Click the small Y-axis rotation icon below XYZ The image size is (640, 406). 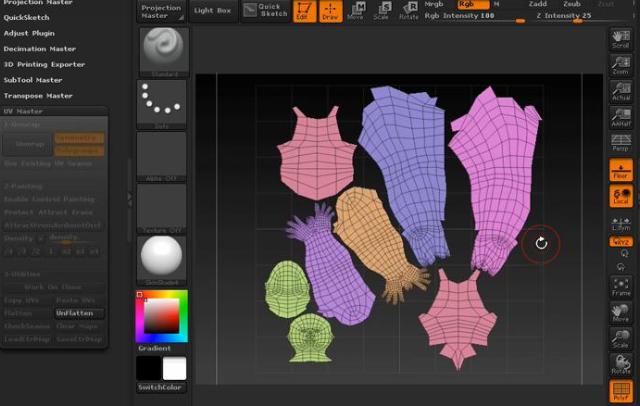[624, 254]
